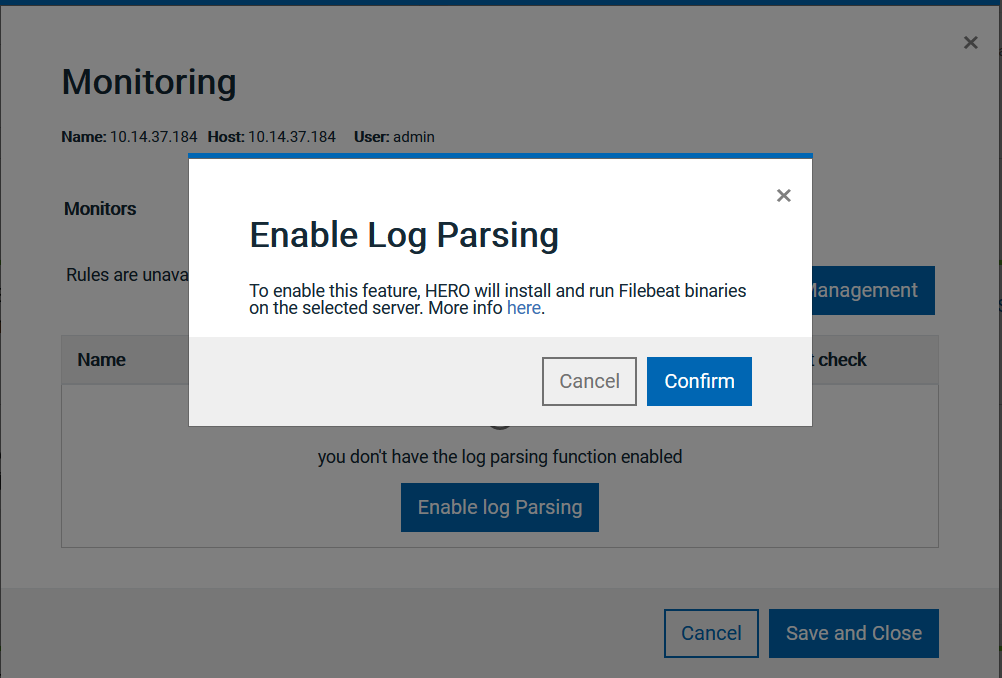Screen dimensions: 1002x678
Task: Click the partly hidden 'check' column header
Action: pos(841,360)
